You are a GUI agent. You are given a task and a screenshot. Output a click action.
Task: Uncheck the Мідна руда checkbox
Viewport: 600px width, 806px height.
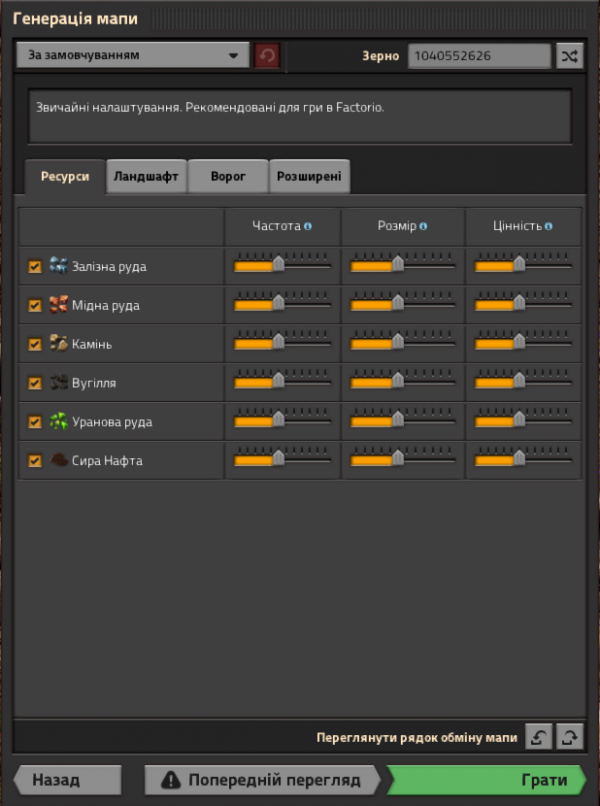(34, 305)
